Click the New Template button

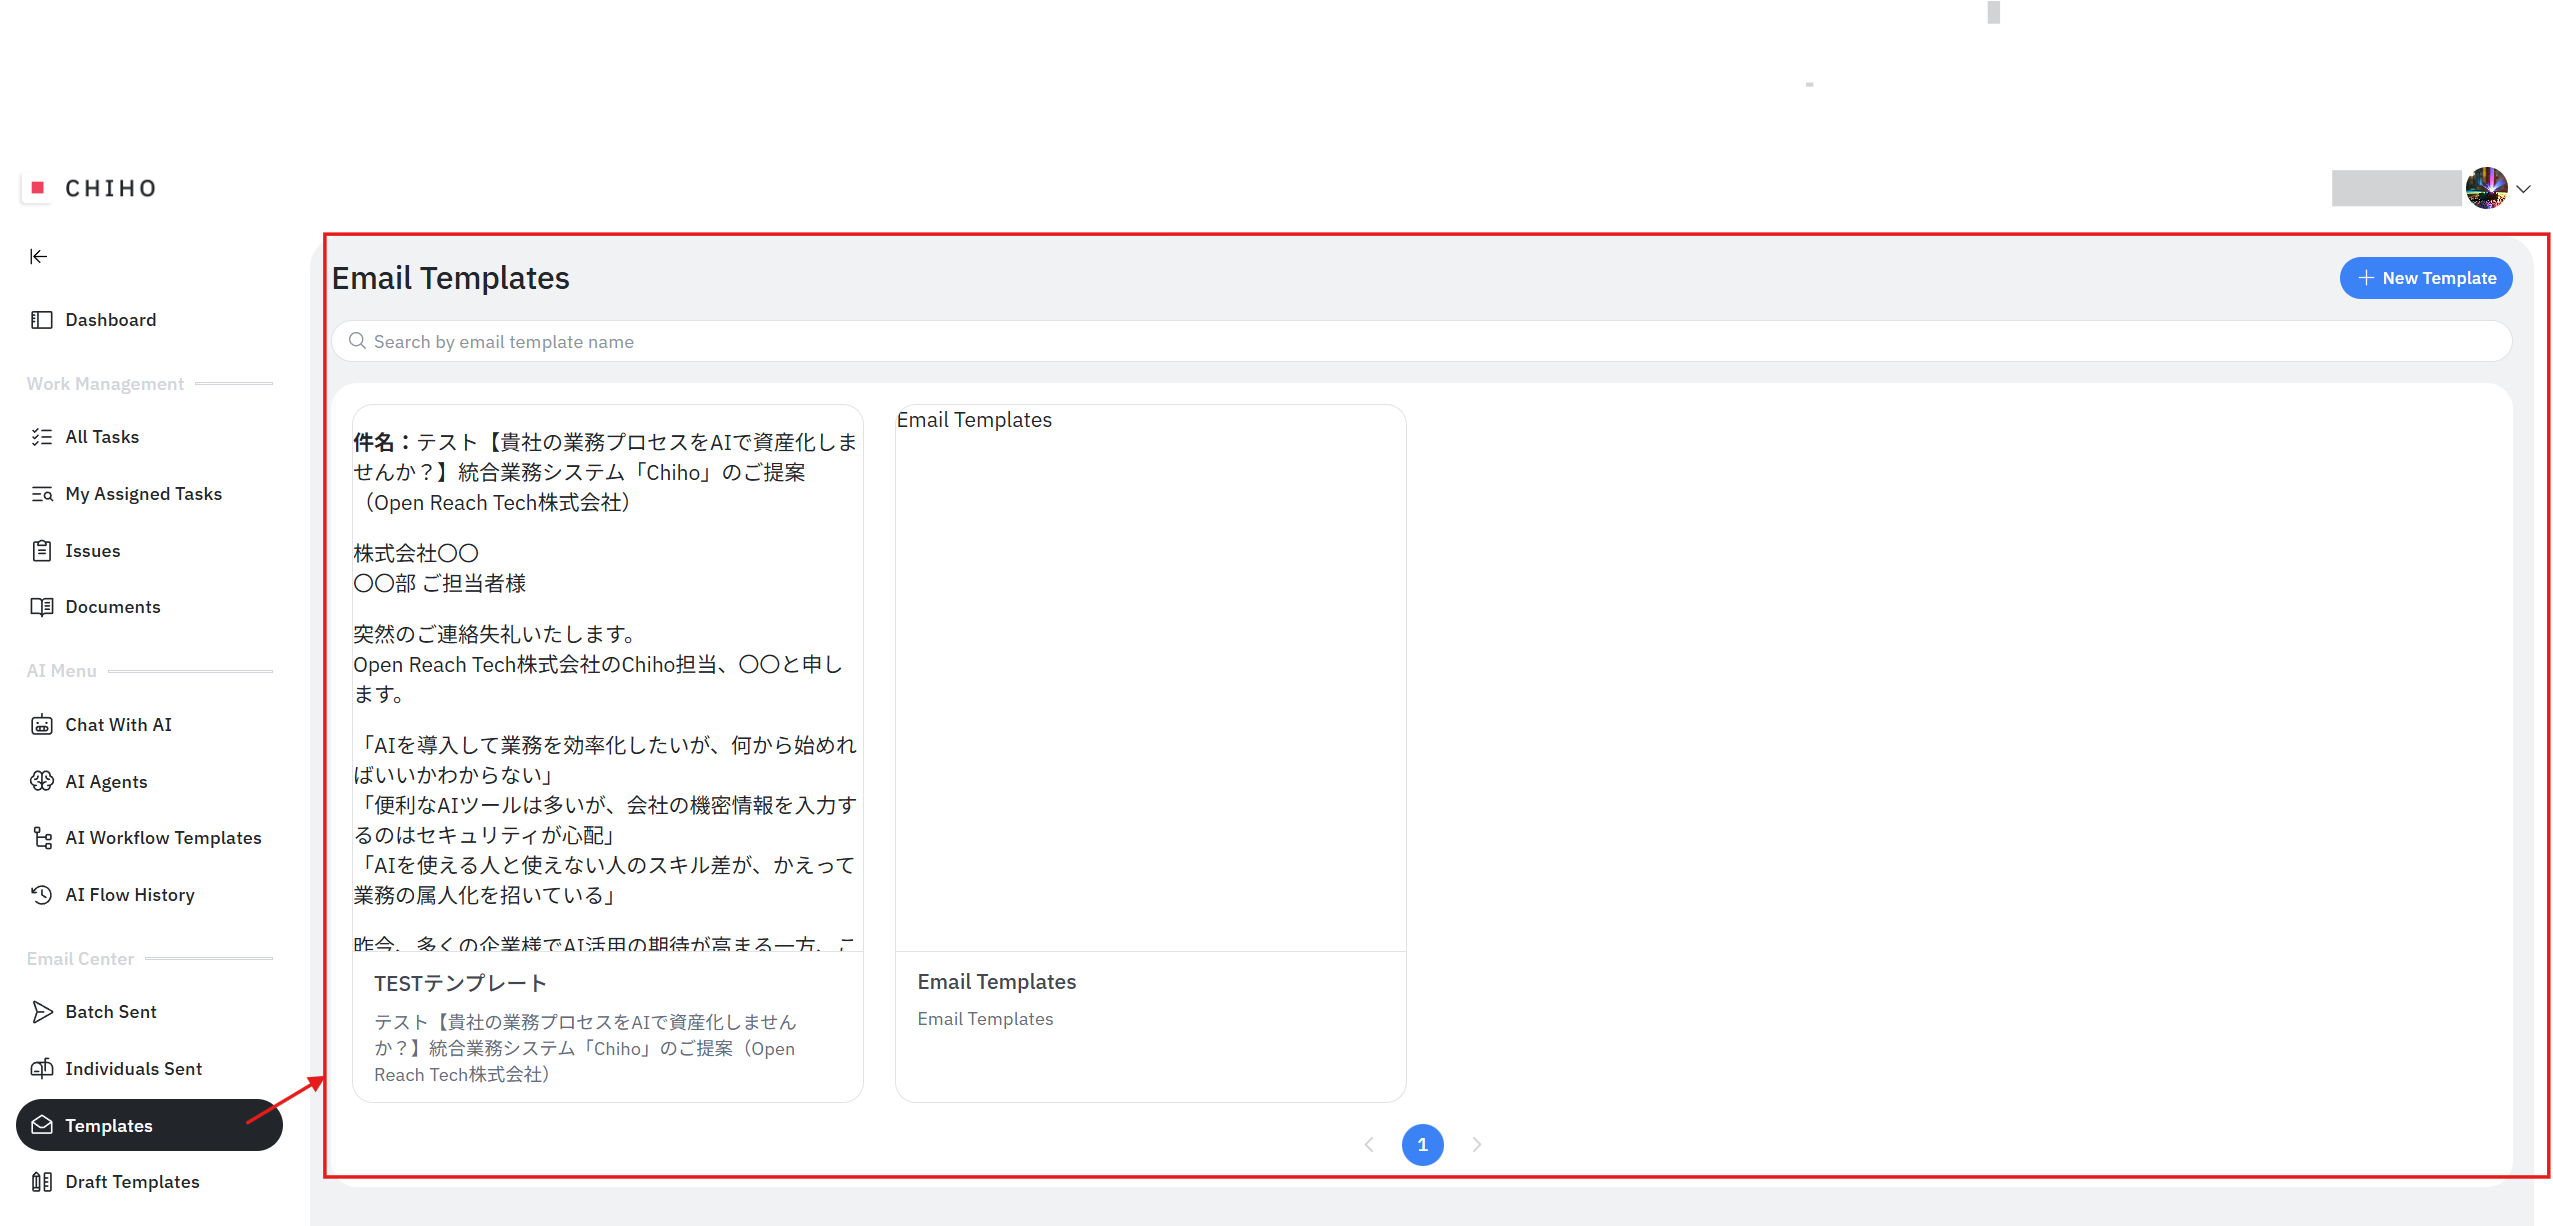(x=2425, y=278)
